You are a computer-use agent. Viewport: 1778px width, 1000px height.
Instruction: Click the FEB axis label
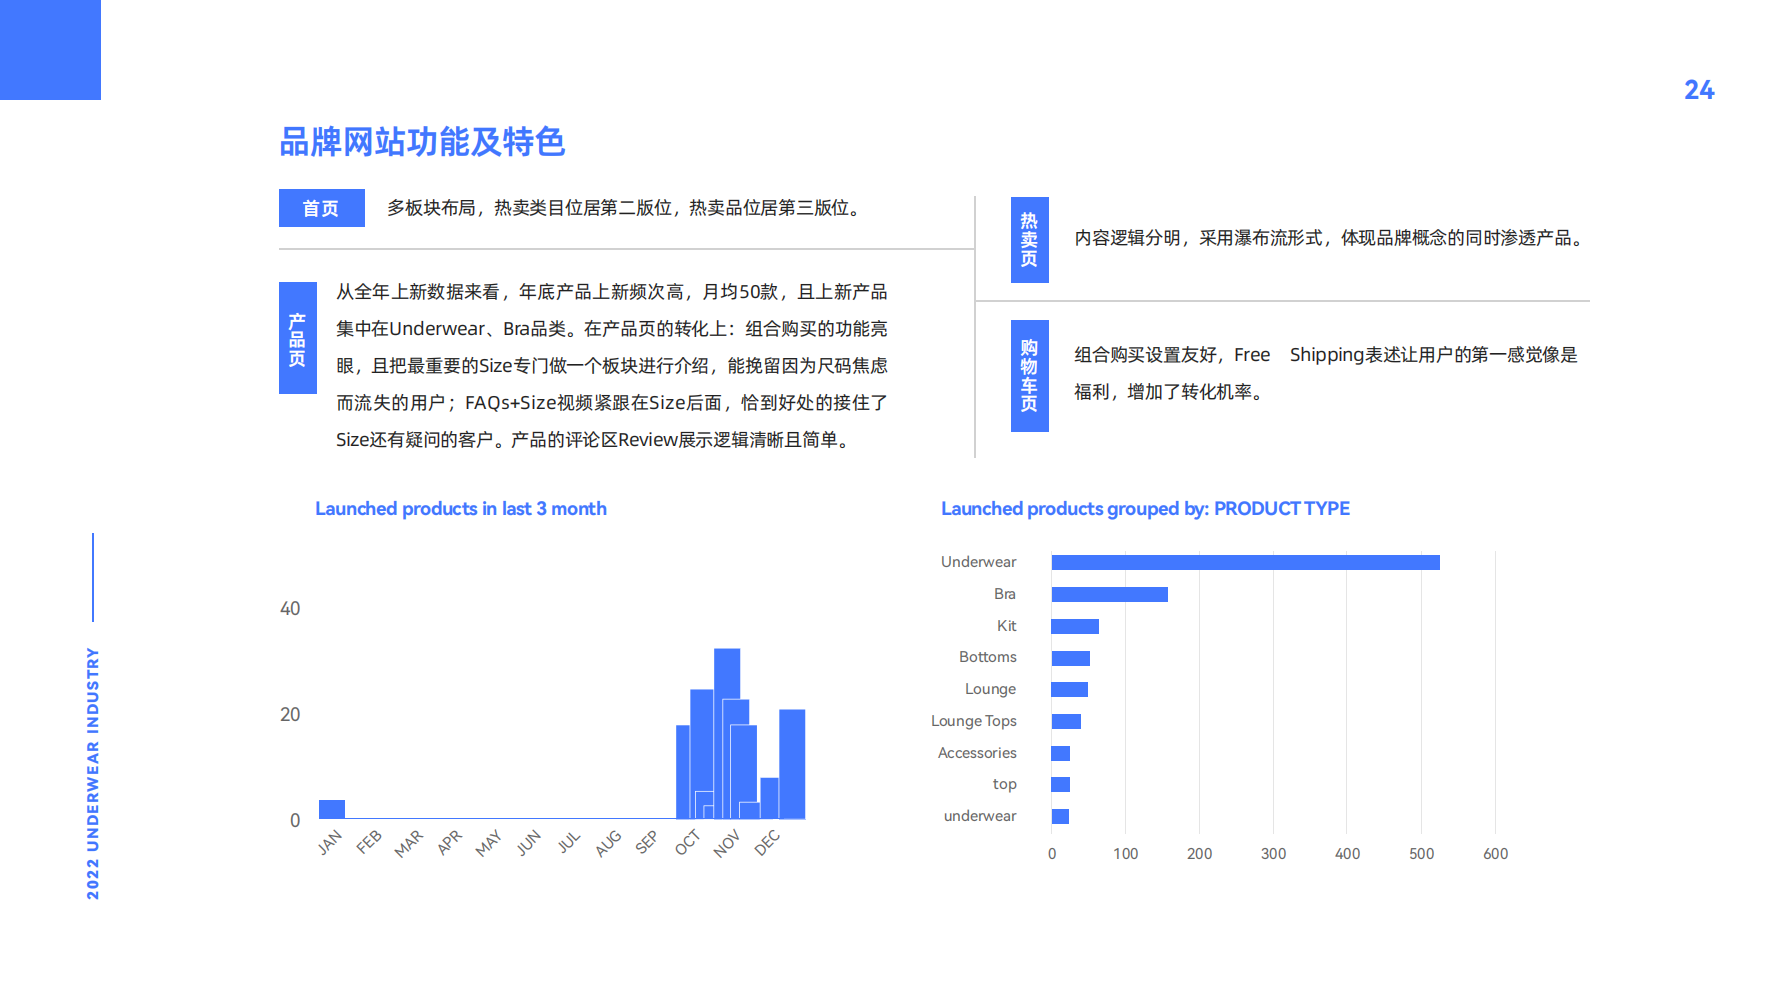[369, 842]
